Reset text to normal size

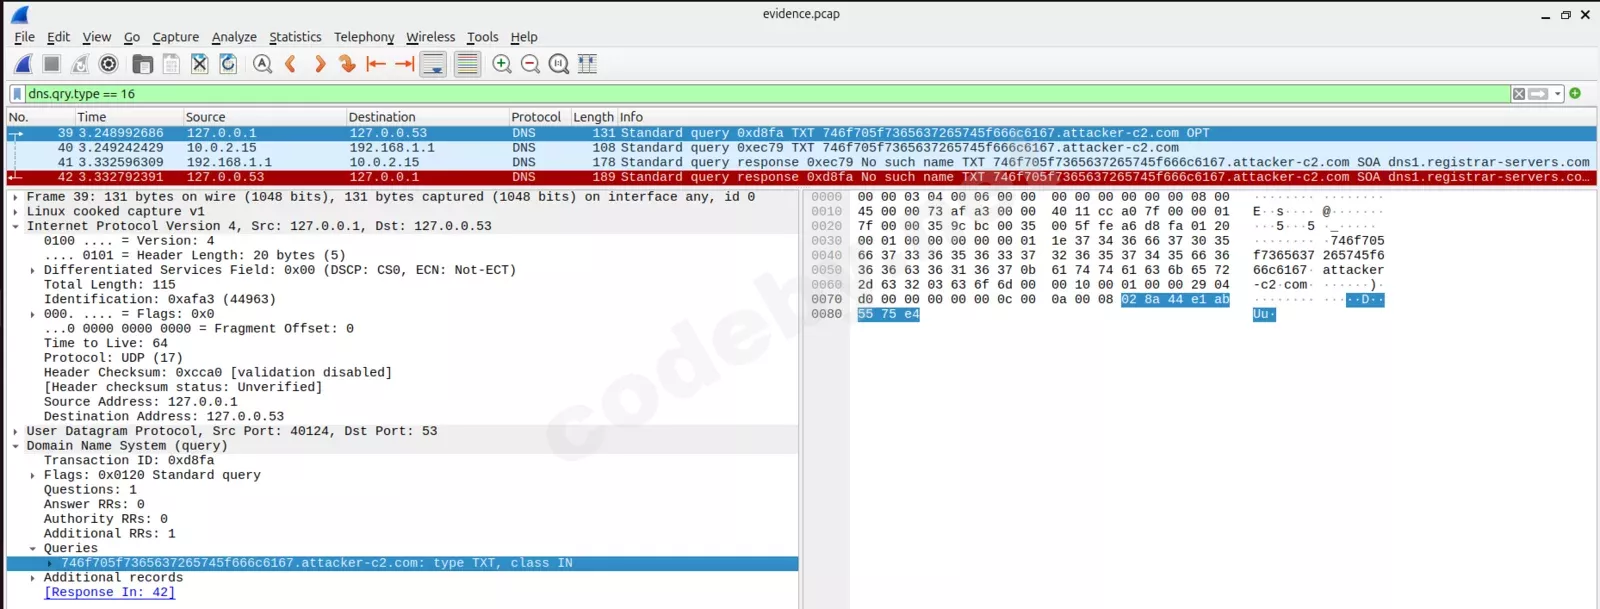pyautogui.click(x=559, y=64)
